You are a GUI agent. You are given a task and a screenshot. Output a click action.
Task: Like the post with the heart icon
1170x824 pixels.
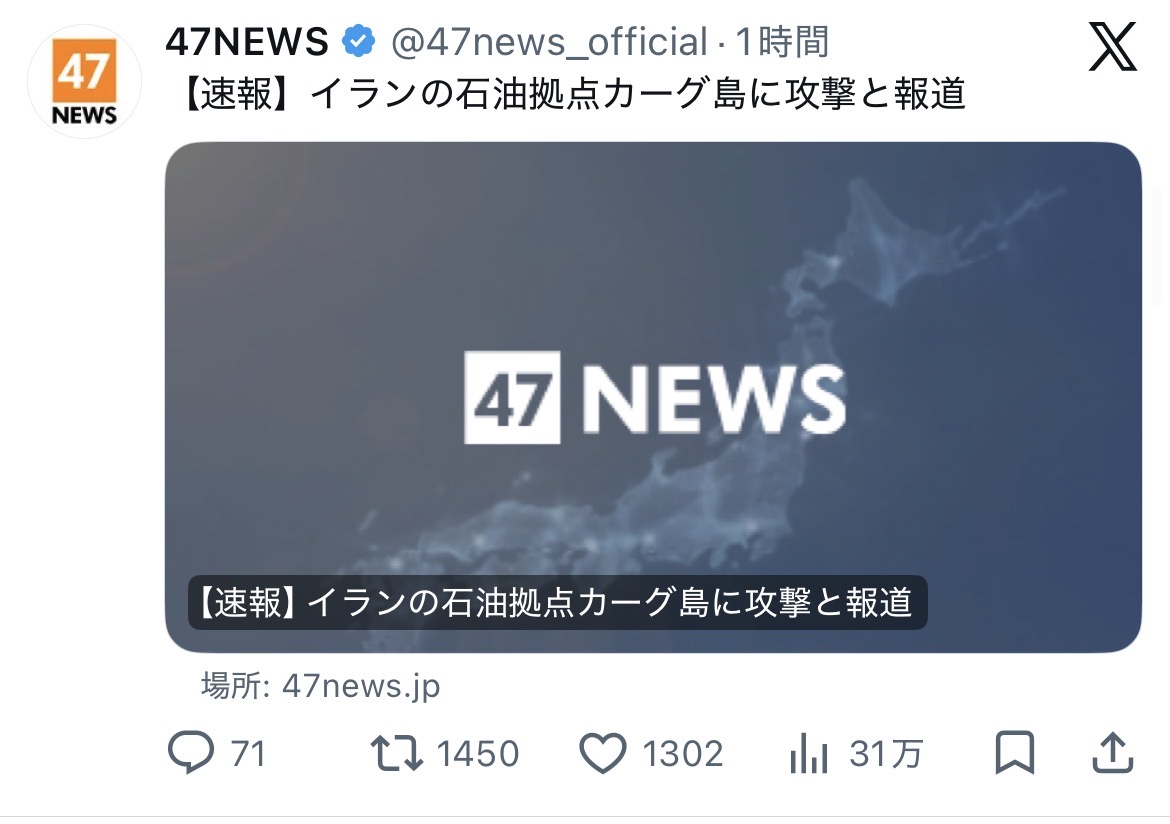tap(603, 752)
